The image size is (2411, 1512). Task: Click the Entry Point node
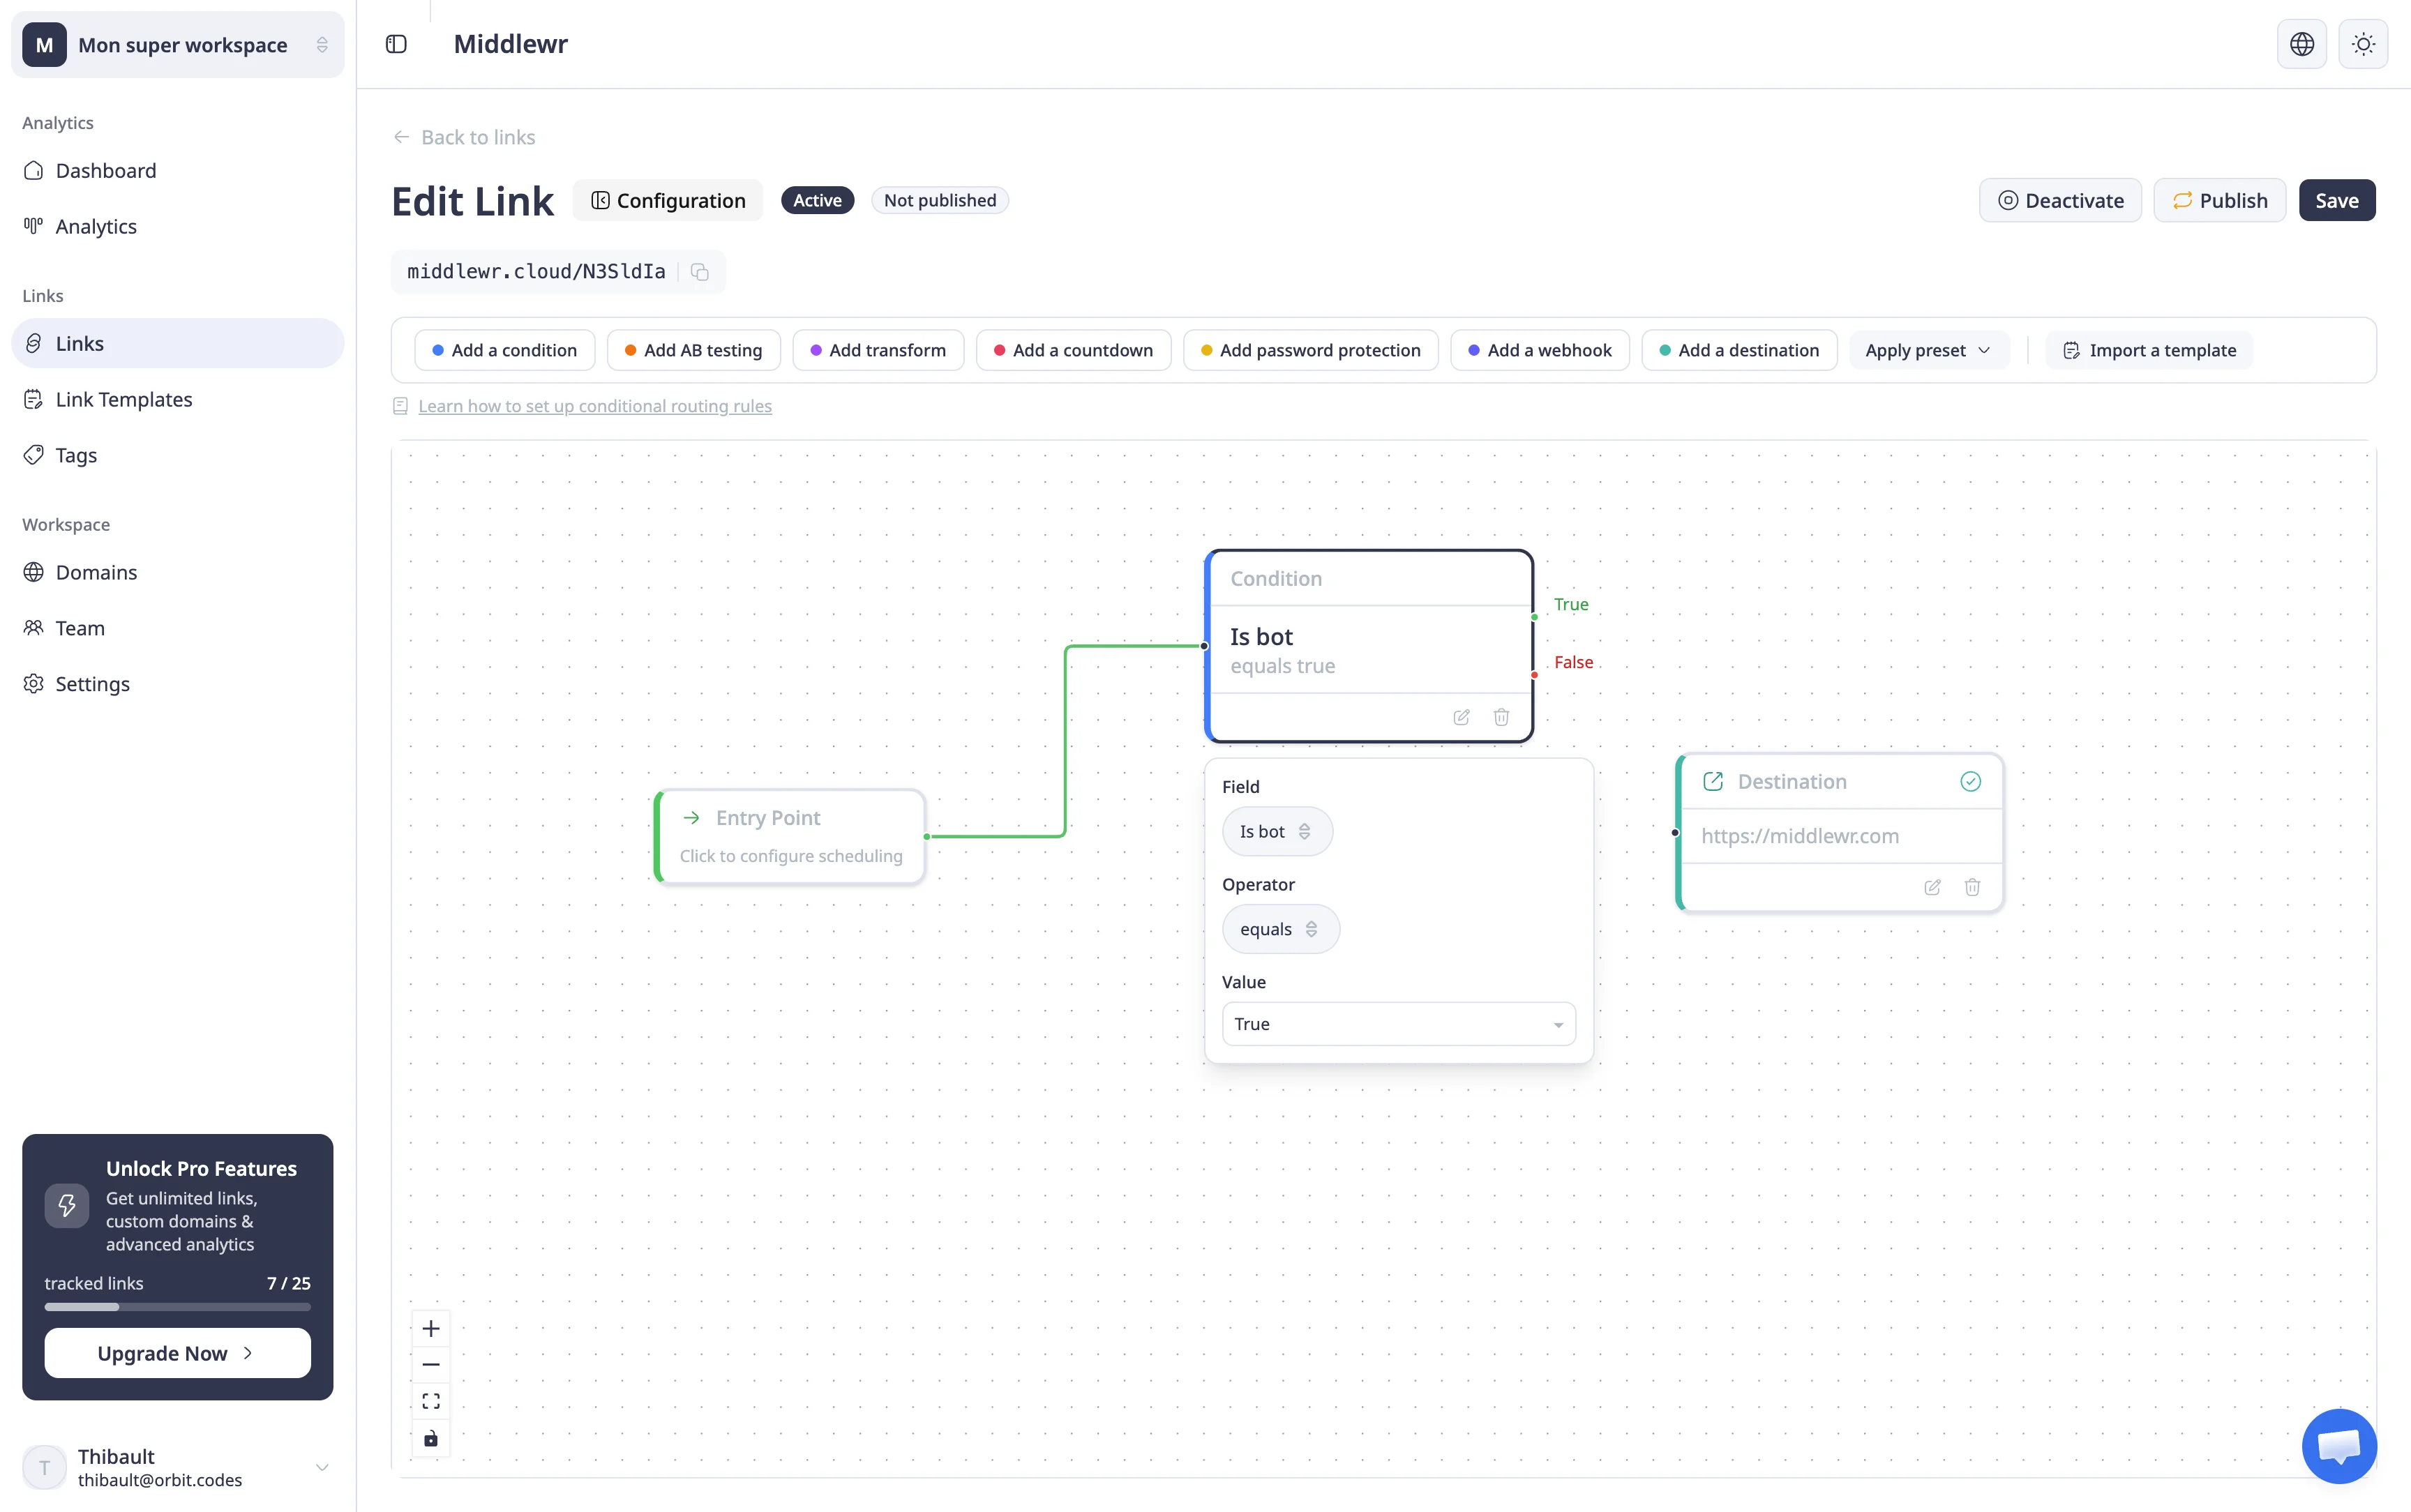(790, 836)
